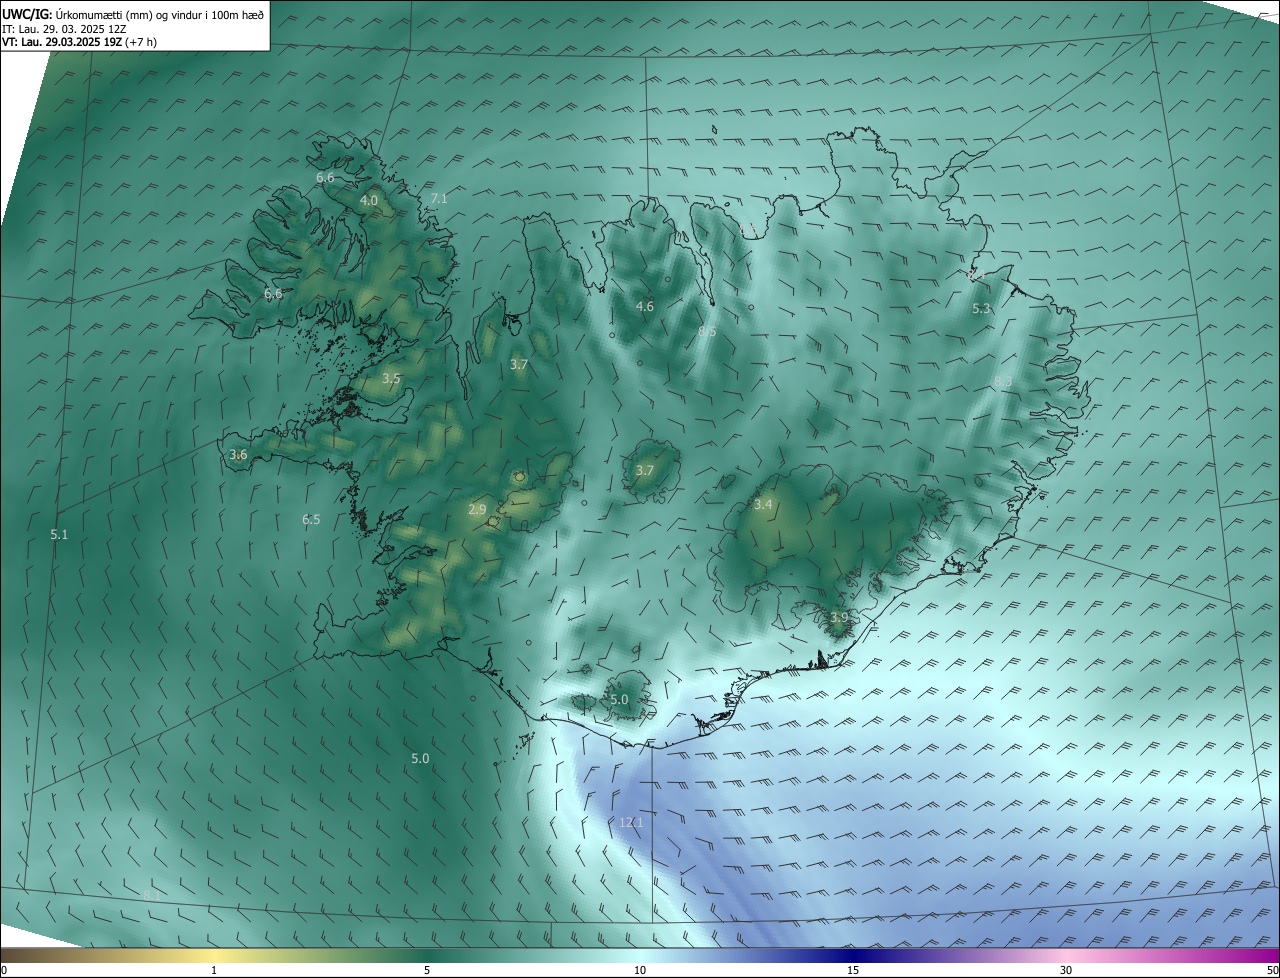Click the colorbar tick label 5

pos(427,970)
